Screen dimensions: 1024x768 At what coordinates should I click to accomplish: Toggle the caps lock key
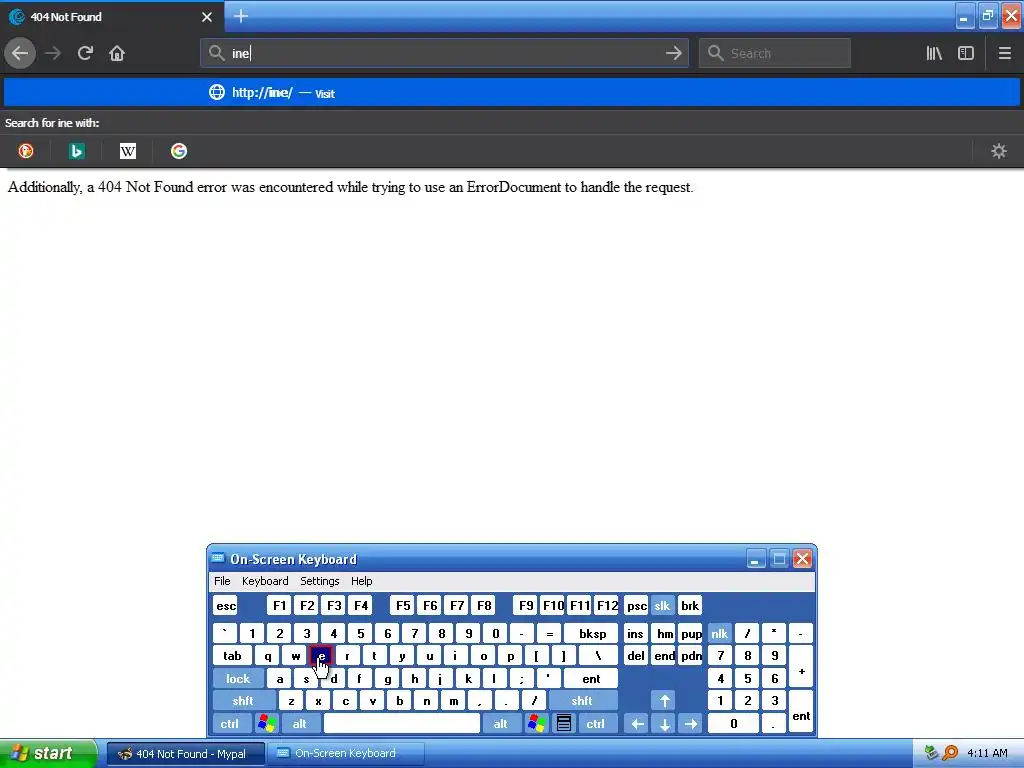tap(238, 679)
